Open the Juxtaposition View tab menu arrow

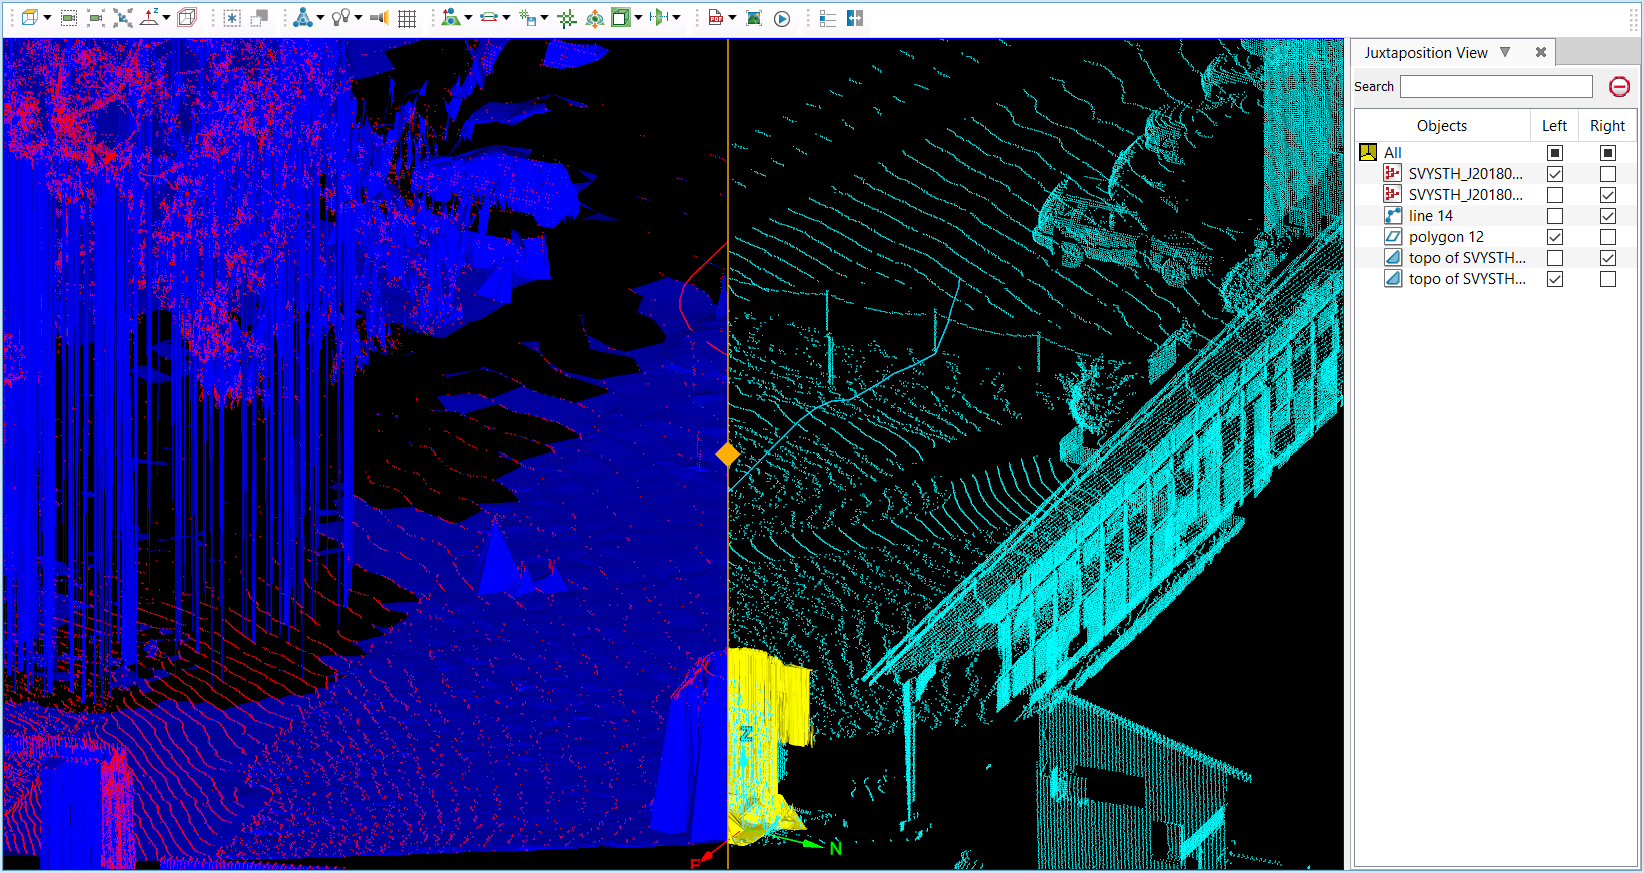[x=1505, y=52]
